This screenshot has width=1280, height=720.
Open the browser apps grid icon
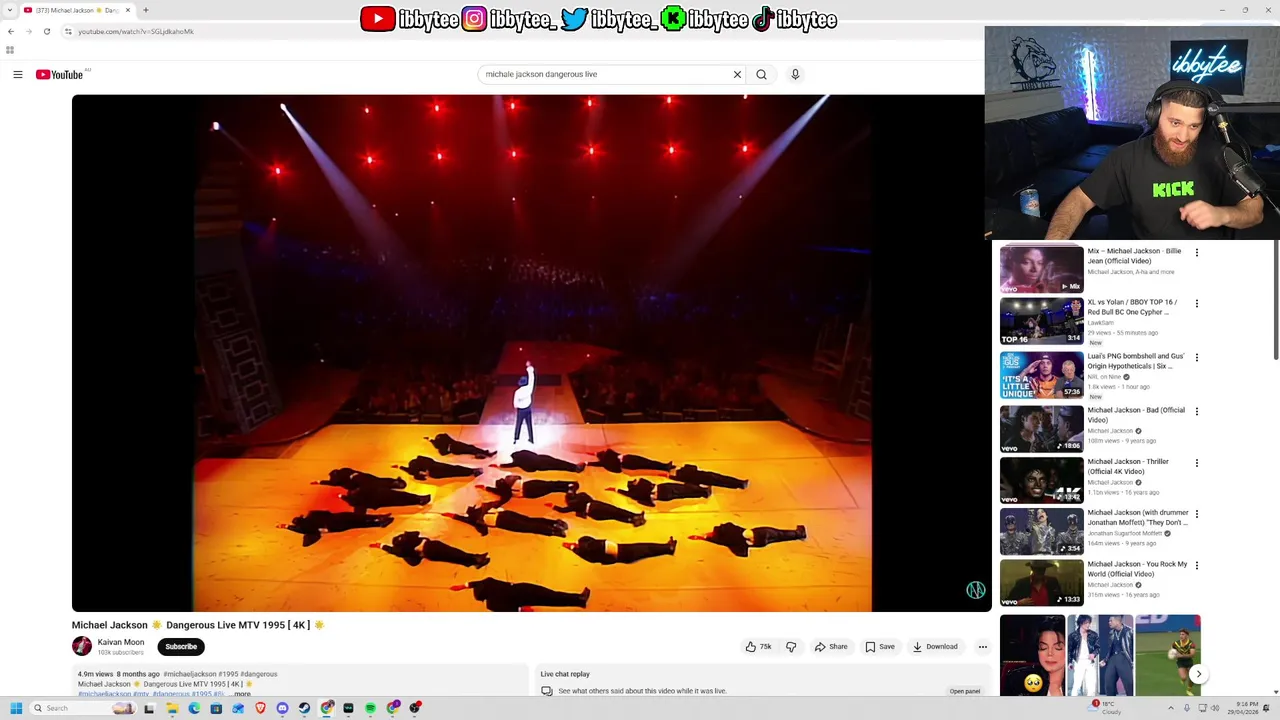click(x=10, y=49)
